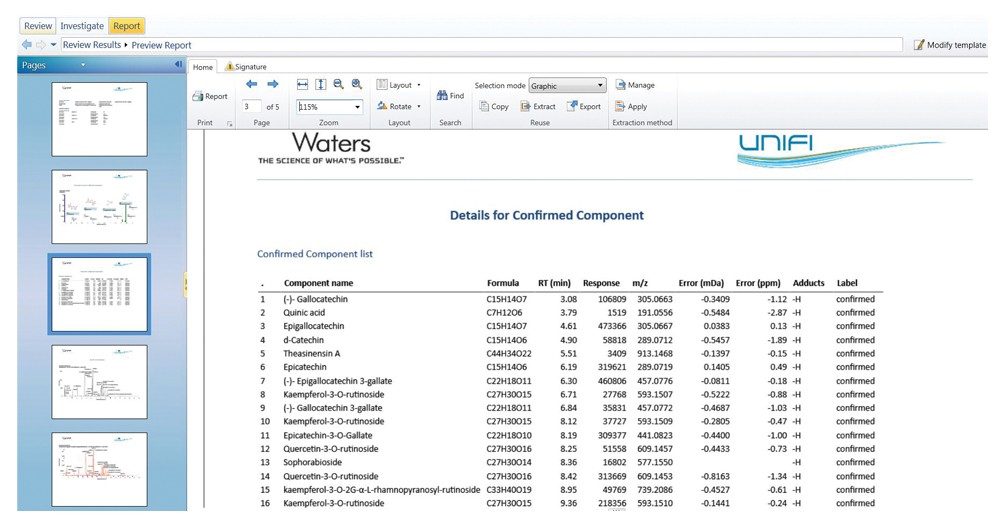The height and width of the screenshot is (530, 1000).
Task: Switch to the Home ribbon tab
Action: (203, 67)
